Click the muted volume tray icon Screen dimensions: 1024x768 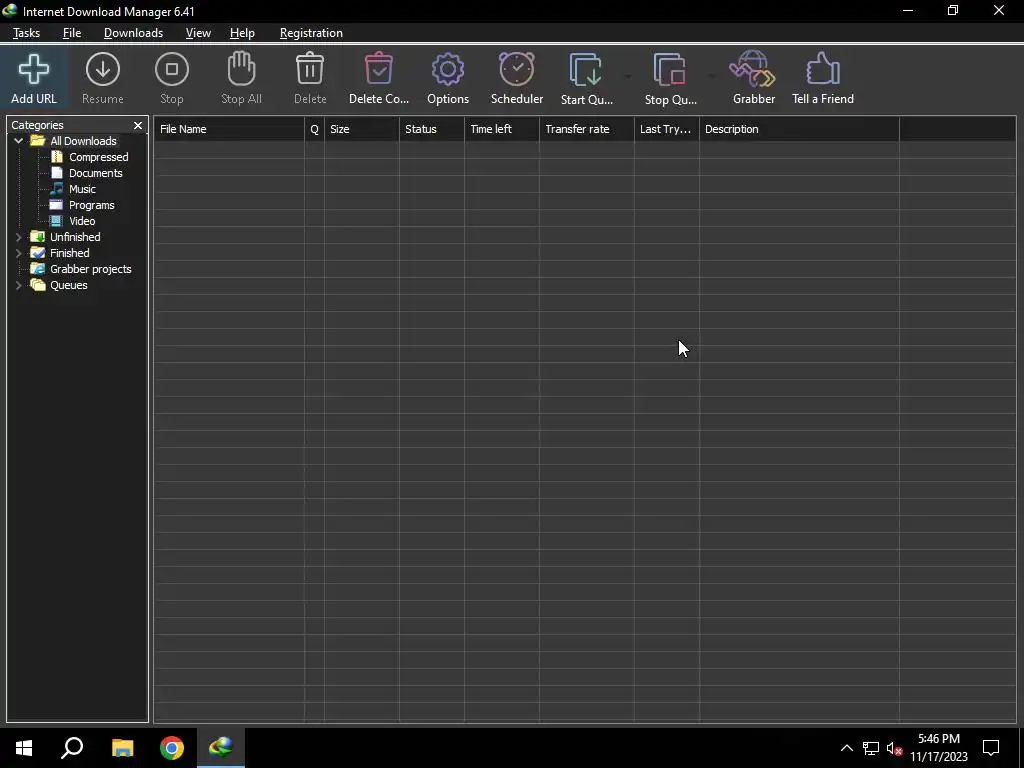pos(894,748)
